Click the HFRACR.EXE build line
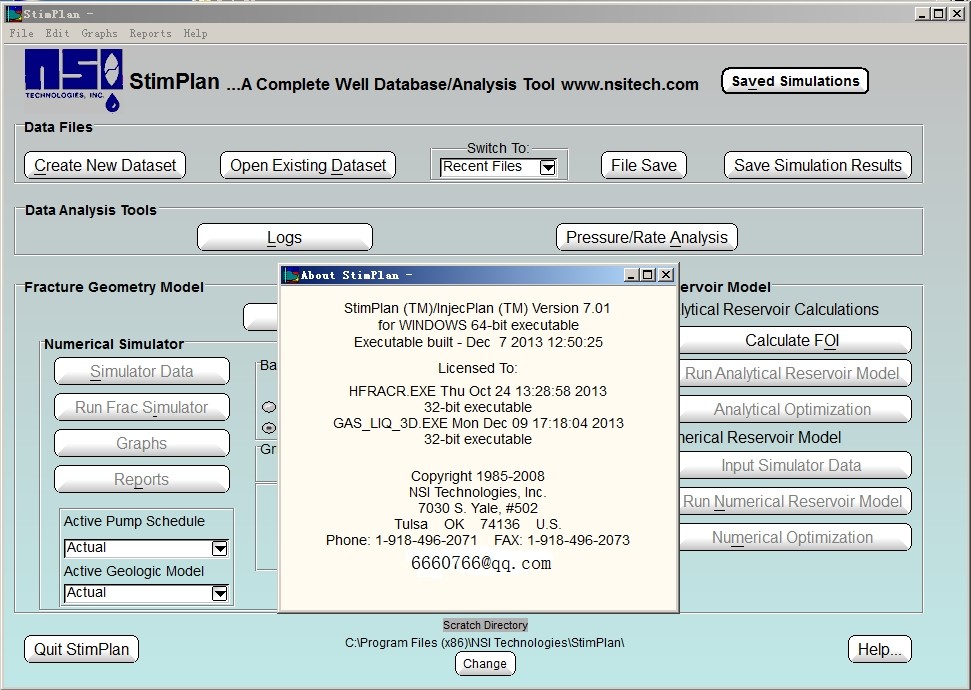 477,391
